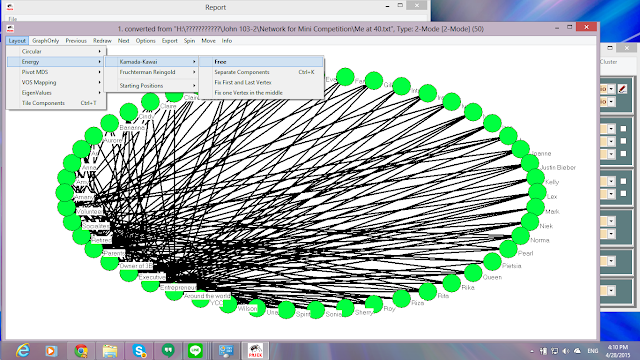Expand the Pivot MDS submenu
Image resolution: width=640 pixels, height=360 pixels.
click(56, 72)
